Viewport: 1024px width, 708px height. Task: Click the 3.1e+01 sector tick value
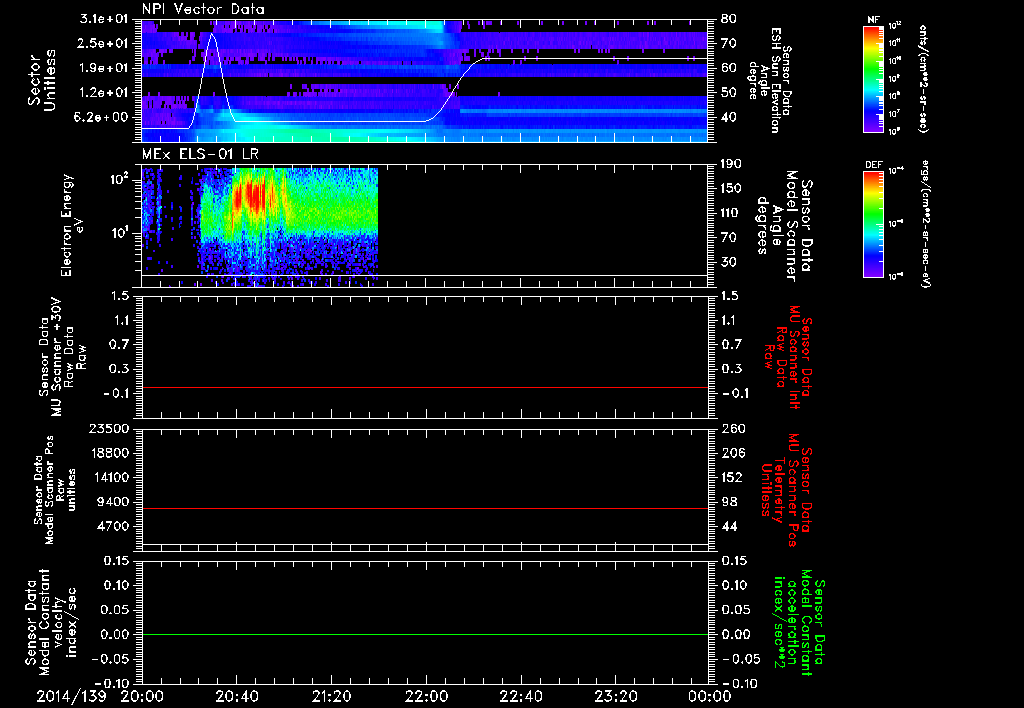coord(104,19)
